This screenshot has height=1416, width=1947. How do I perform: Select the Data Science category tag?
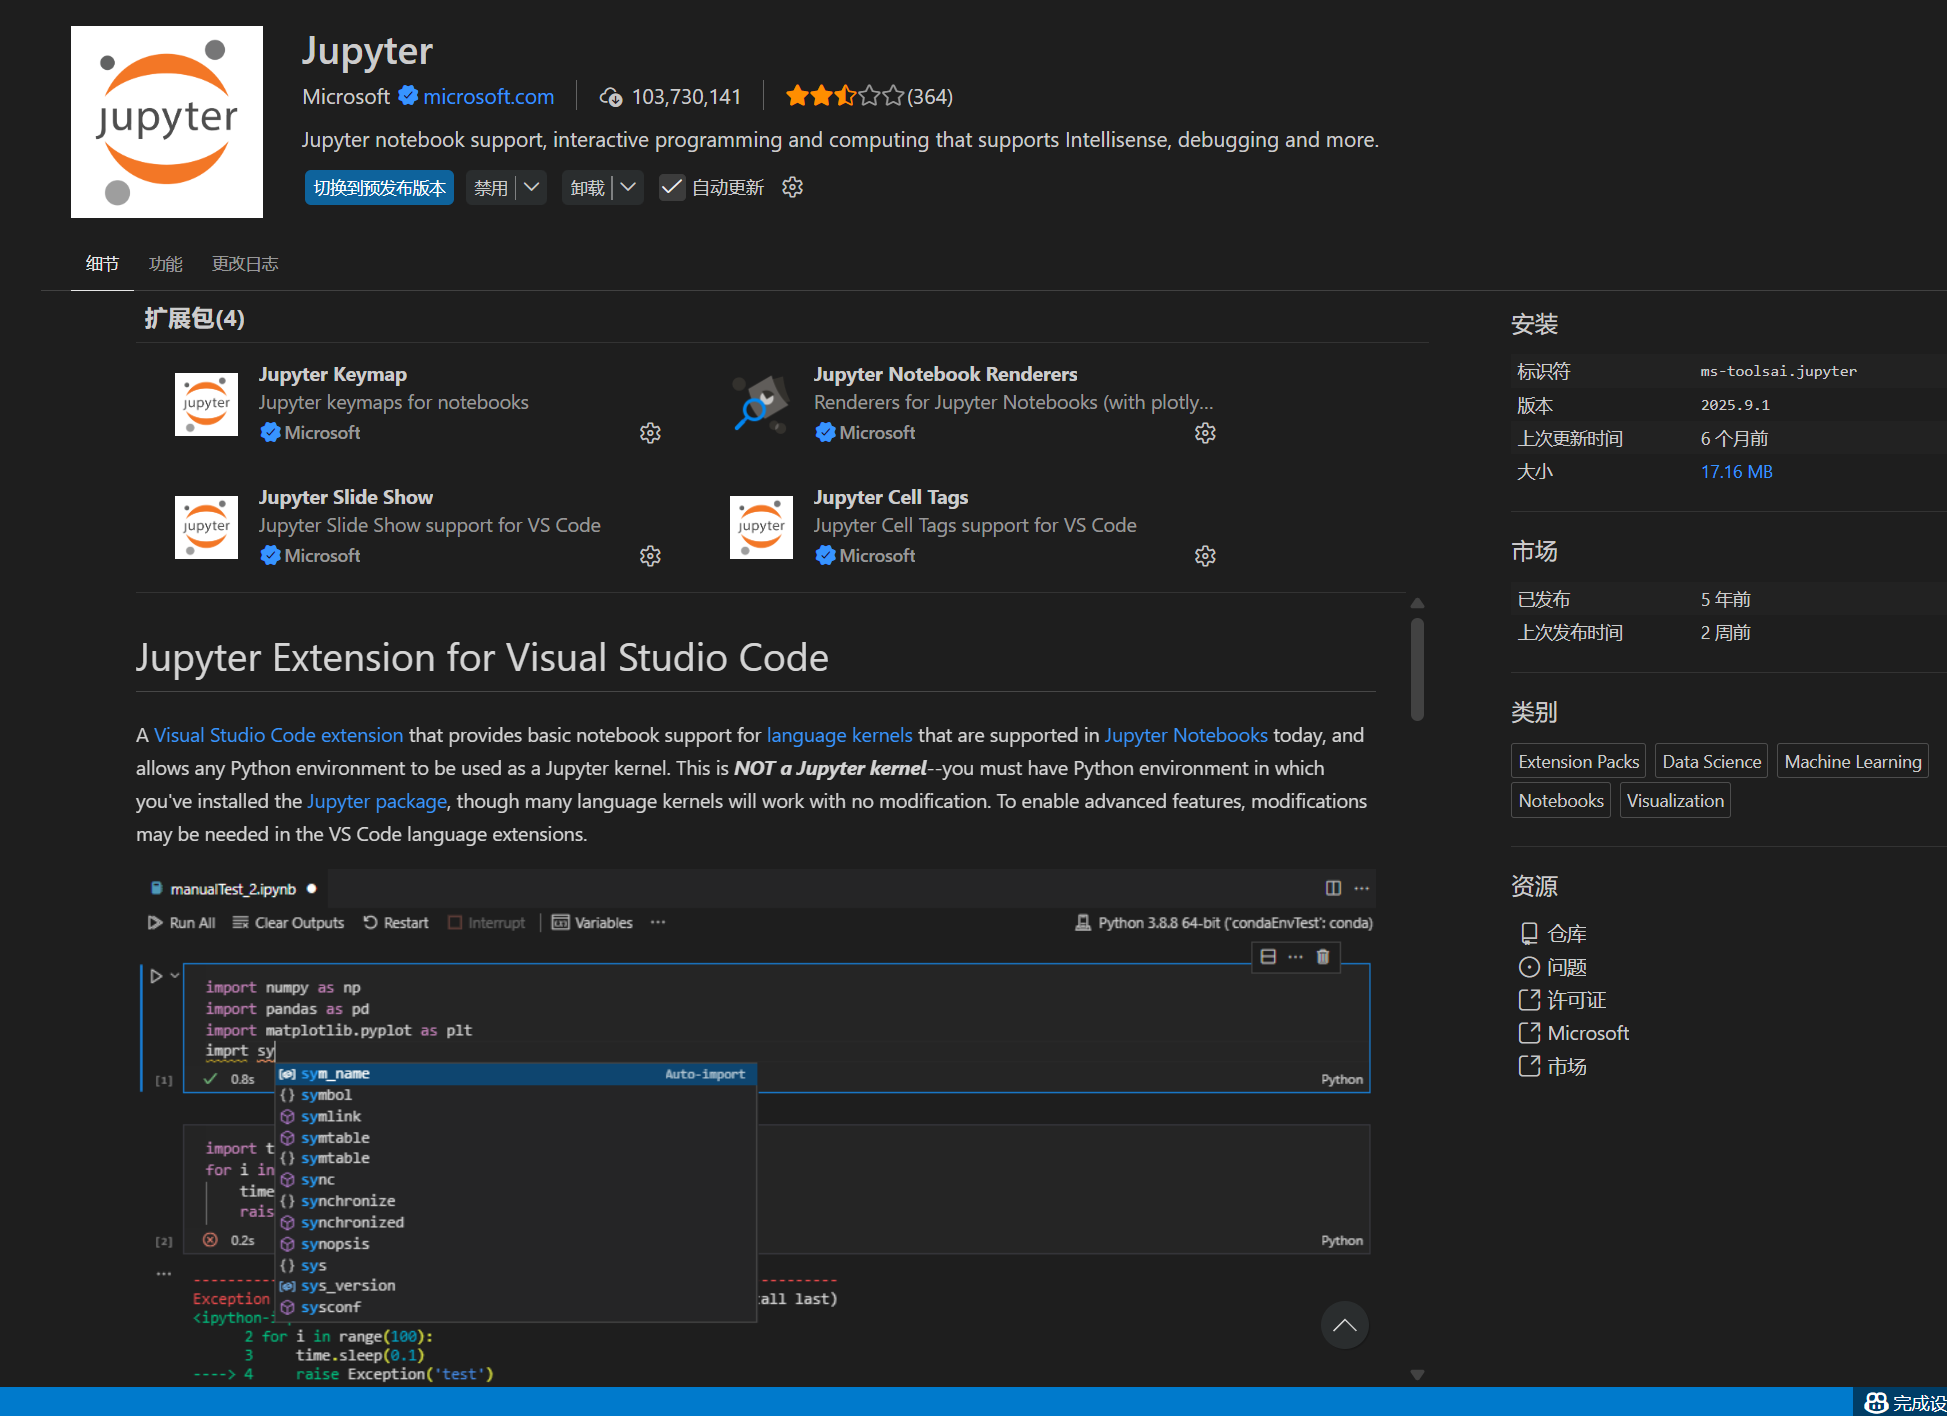(1712, 761)
